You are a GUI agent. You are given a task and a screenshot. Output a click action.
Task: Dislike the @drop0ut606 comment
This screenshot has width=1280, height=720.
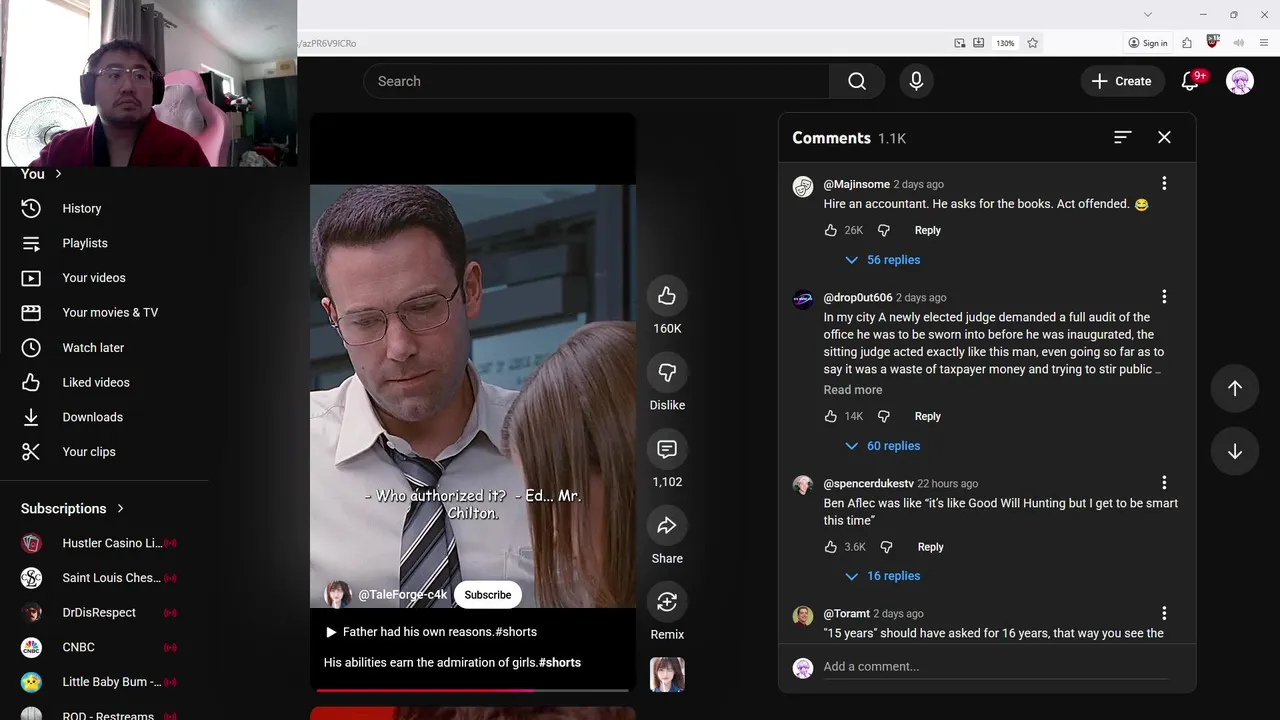coord(883,416)
